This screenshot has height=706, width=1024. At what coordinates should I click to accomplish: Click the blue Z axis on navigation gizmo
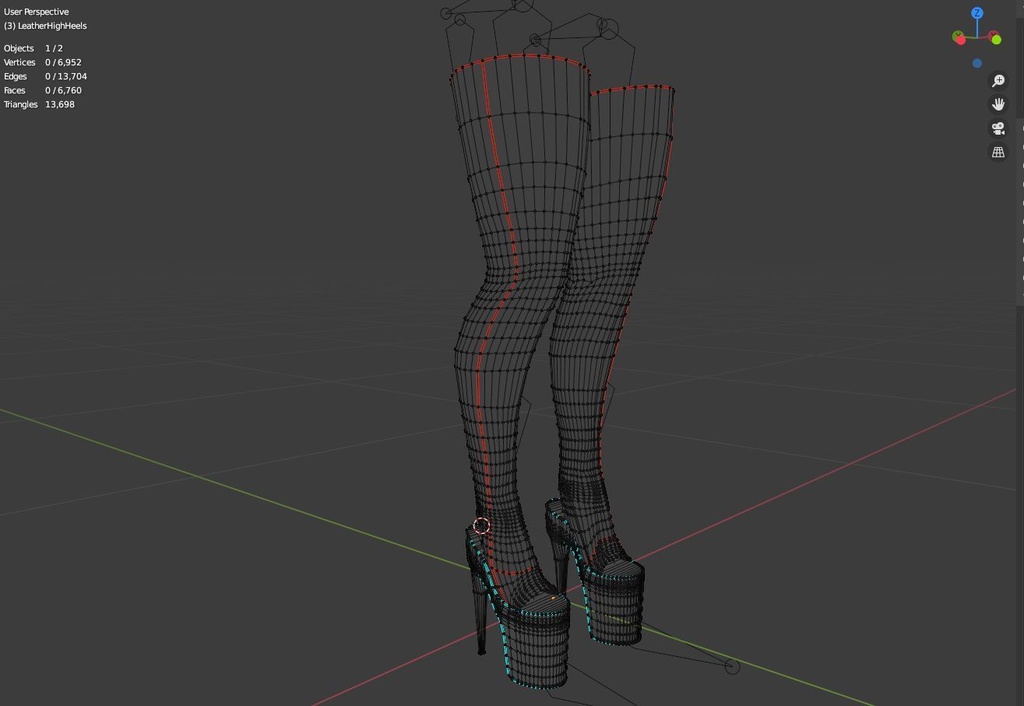(x=977, y=12)
